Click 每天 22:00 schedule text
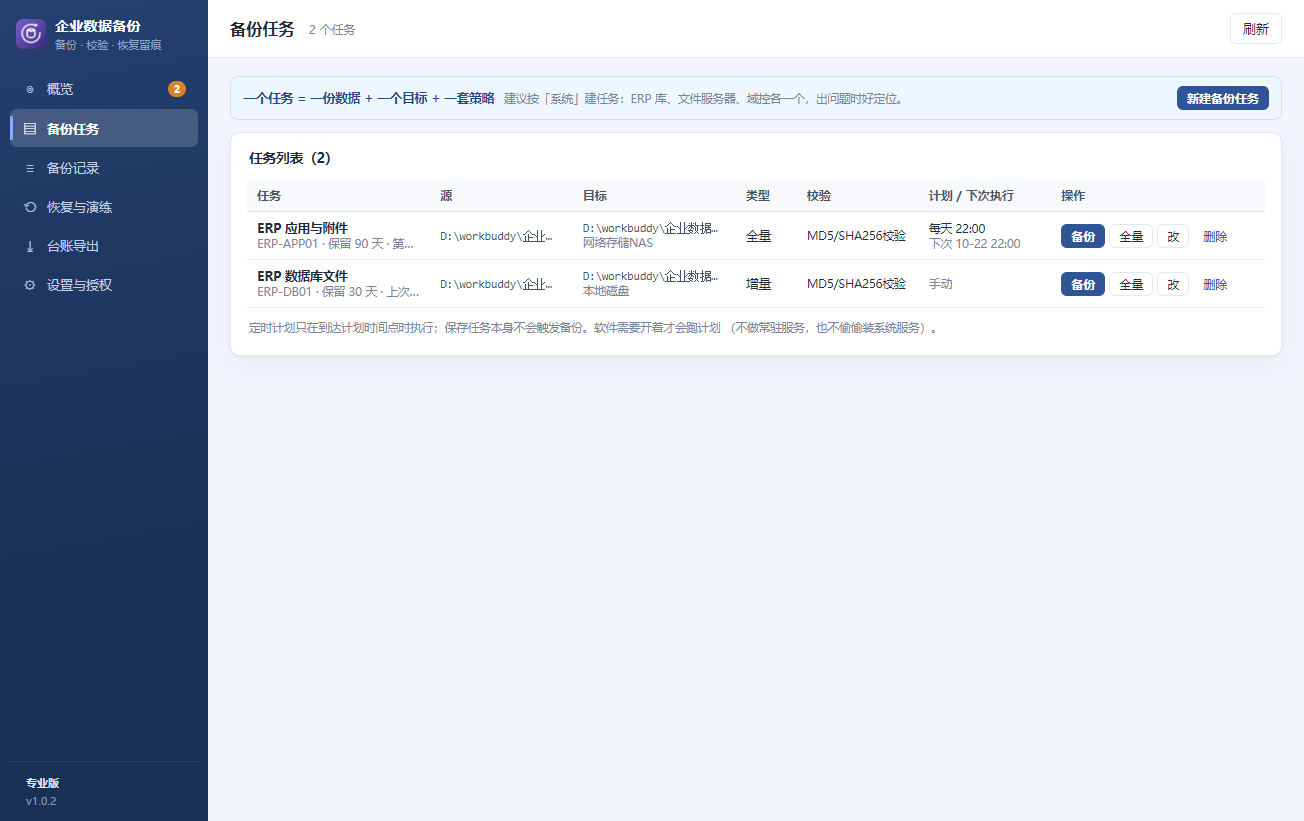 [x=957, y=229]
